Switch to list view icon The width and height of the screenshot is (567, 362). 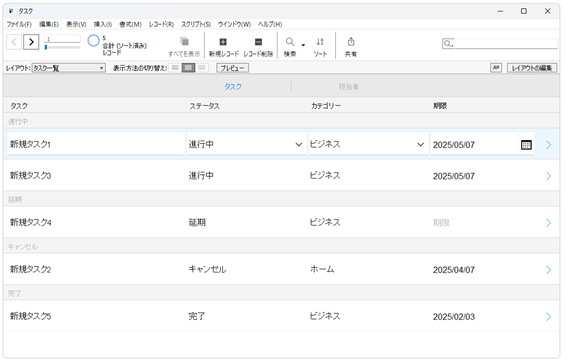tap(188, 68)
